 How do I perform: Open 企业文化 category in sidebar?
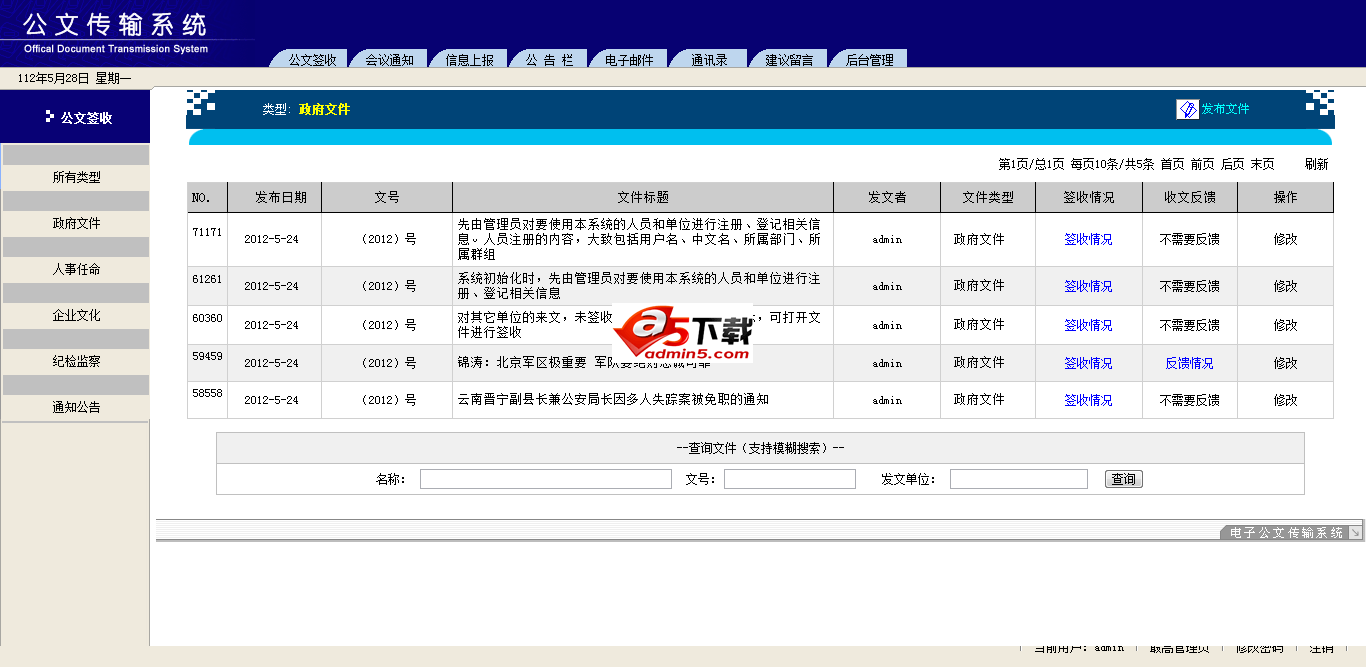(77, 315)
